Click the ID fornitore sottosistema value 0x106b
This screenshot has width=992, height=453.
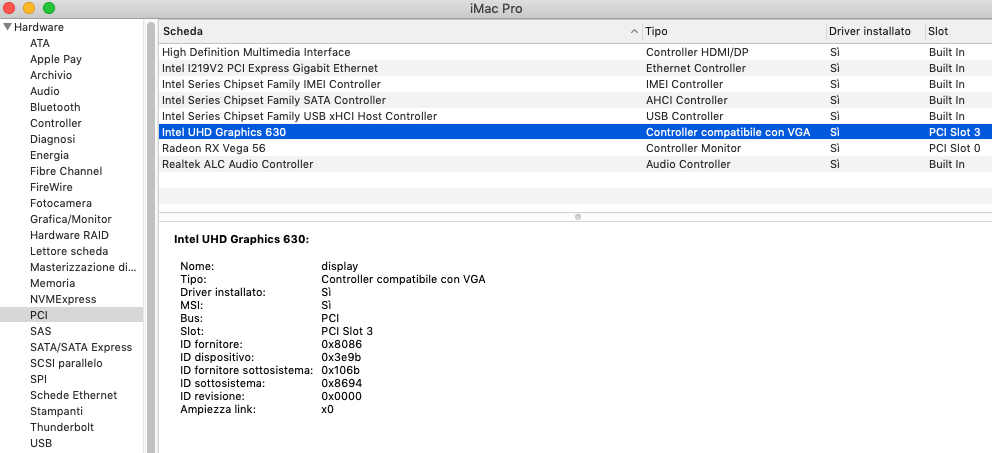[342, 370]
